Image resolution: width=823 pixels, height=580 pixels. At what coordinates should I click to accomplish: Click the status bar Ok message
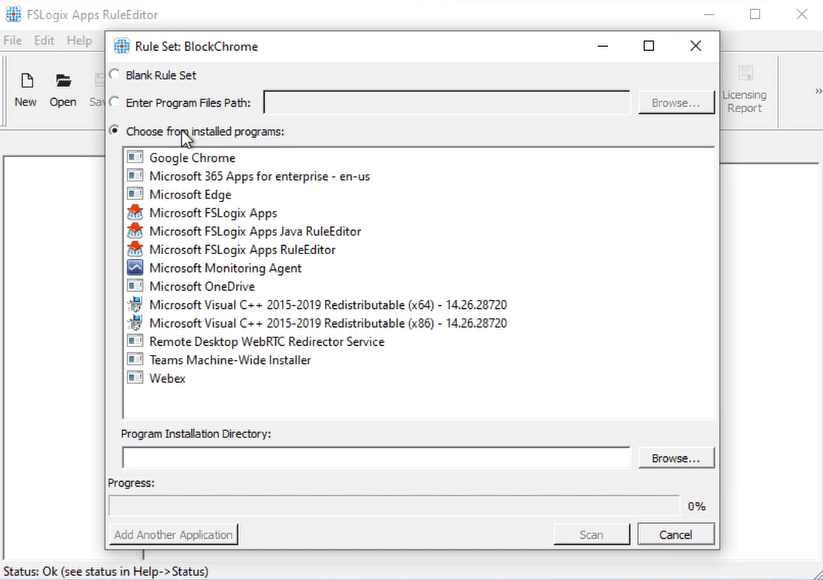click(105, 571)
